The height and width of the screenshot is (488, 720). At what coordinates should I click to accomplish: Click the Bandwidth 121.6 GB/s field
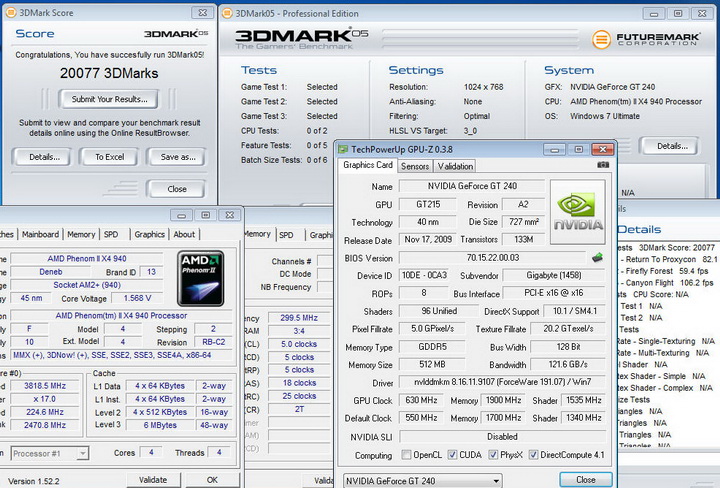pyautogui.click(x=568, y=365)
